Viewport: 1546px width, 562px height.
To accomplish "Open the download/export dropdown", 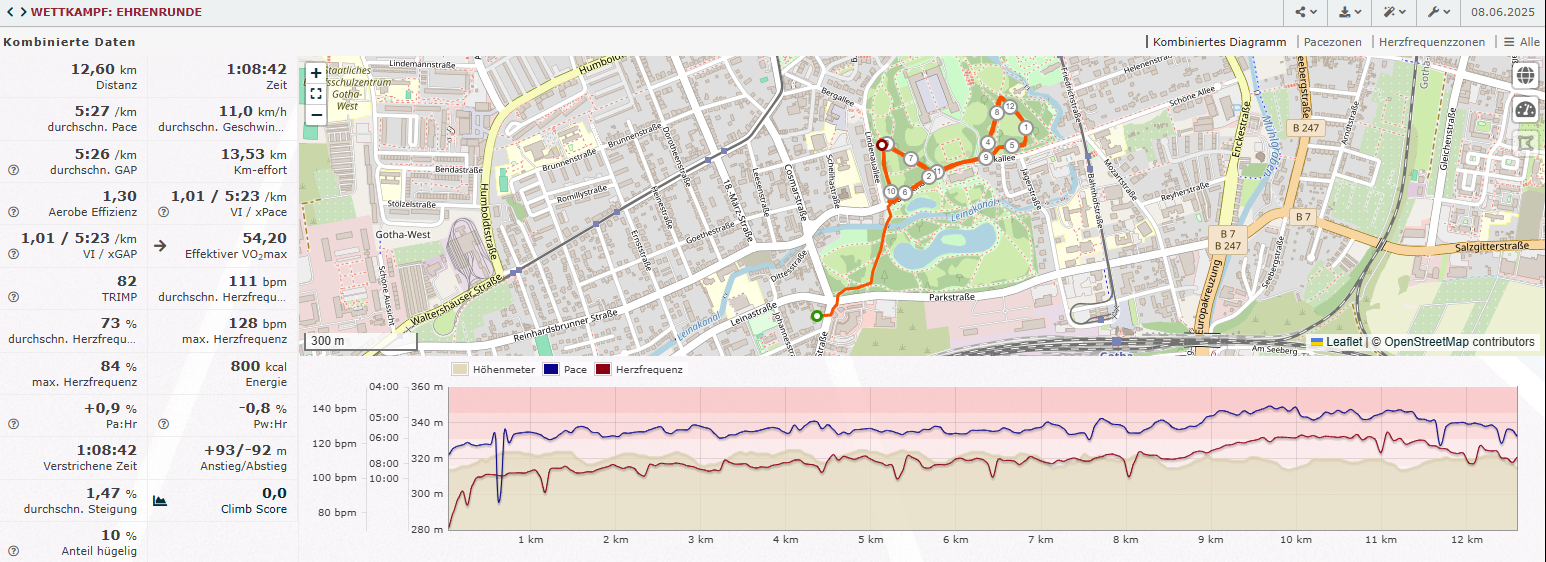I will coord(1350,12).
